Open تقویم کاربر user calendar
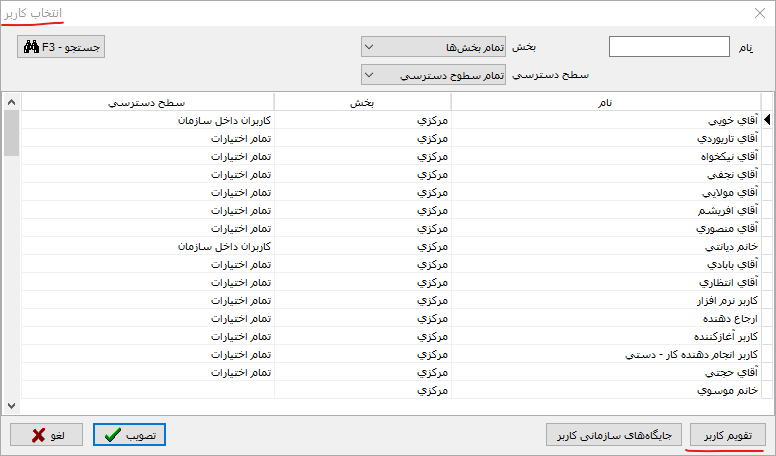This screenshot has height=456, width=776. (x=727, y=435)
